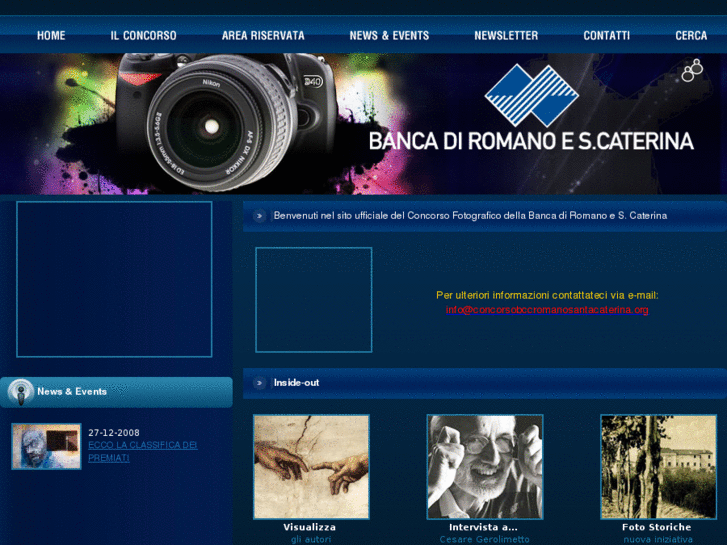
Task: Navigate to CONTATTI
Action: (606, 35)
